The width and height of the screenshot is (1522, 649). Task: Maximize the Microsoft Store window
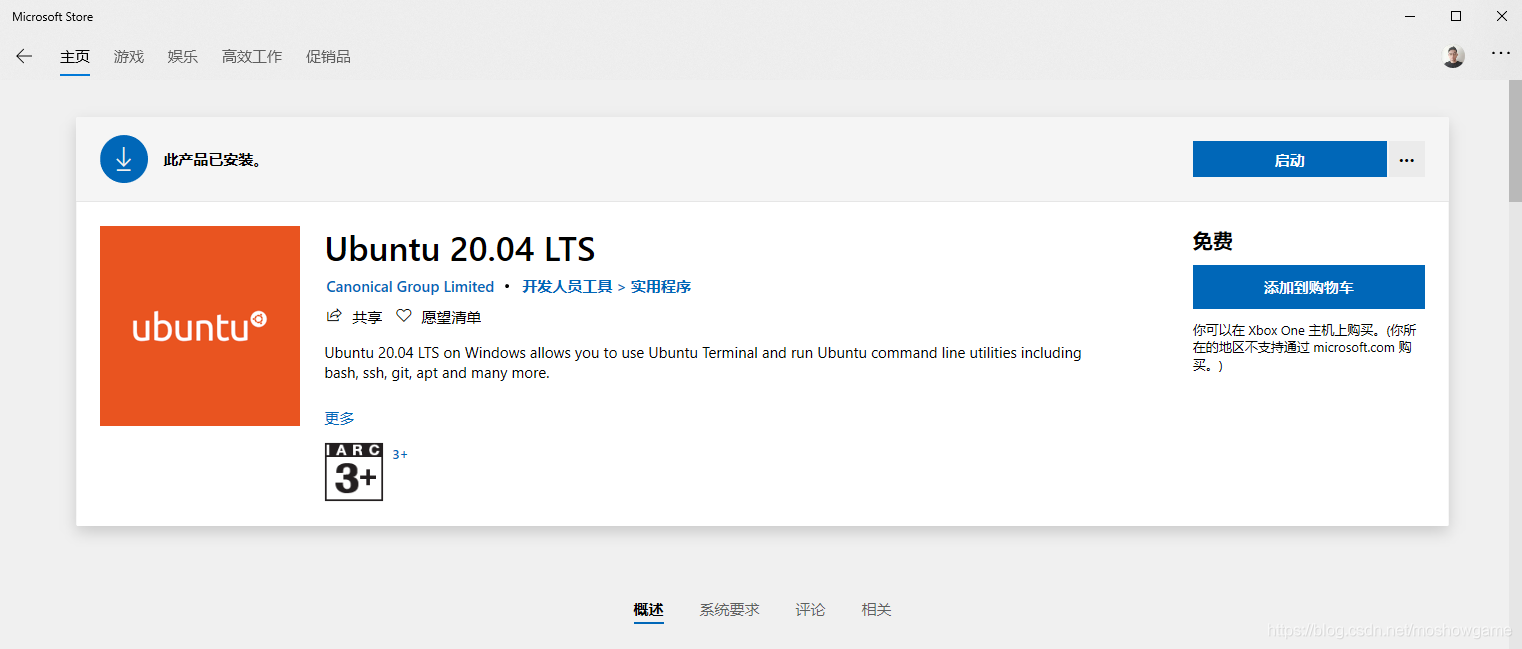1456,16
